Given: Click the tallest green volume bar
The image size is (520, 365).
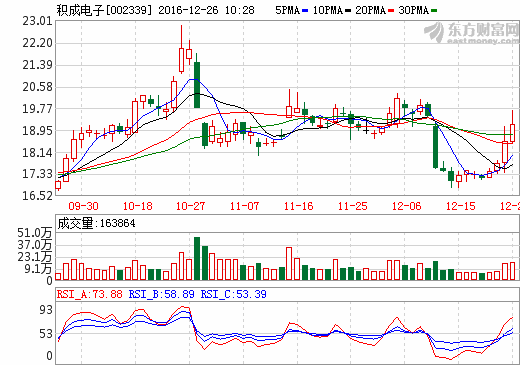Looking at the screenshot, I should click(x=197, y=258).
